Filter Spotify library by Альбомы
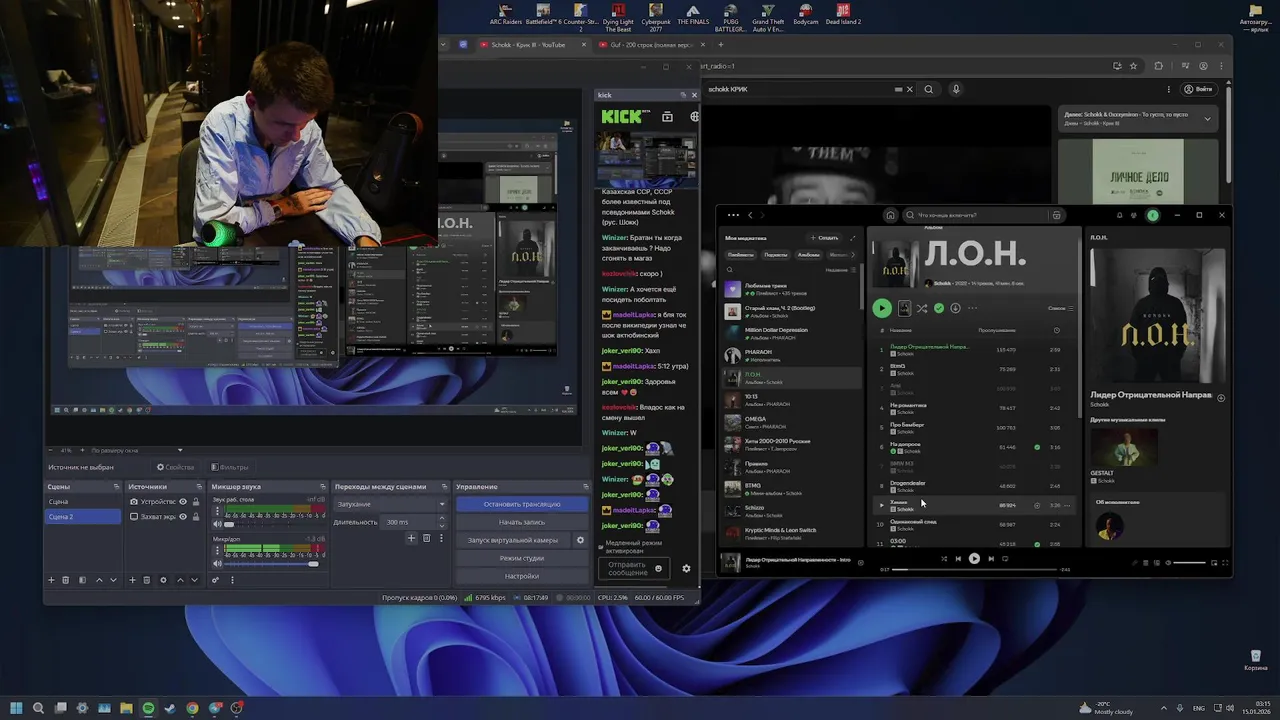 (808, 255)
